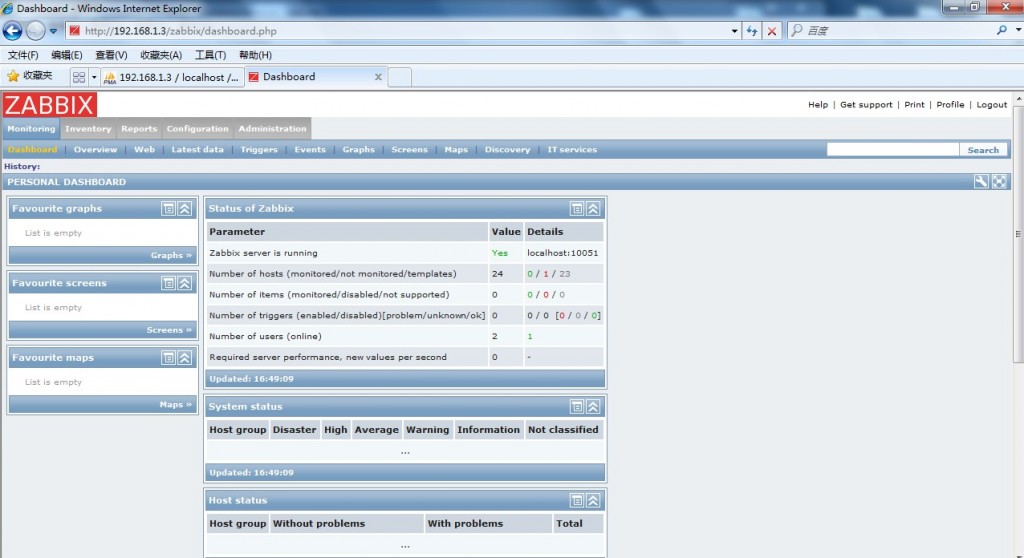Screen dimensions: 1024x558
Task: Open the Administration main tab
Action: (x=272, y=129)
